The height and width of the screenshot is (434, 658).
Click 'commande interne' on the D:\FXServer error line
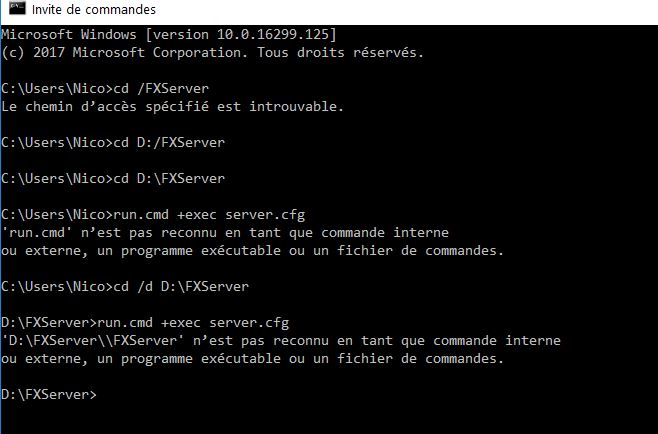pos(497,340)
